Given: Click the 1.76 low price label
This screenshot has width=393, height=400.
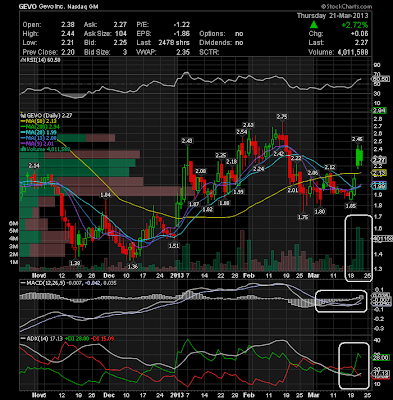Looking at the screenshot, I should click(303, 217).
